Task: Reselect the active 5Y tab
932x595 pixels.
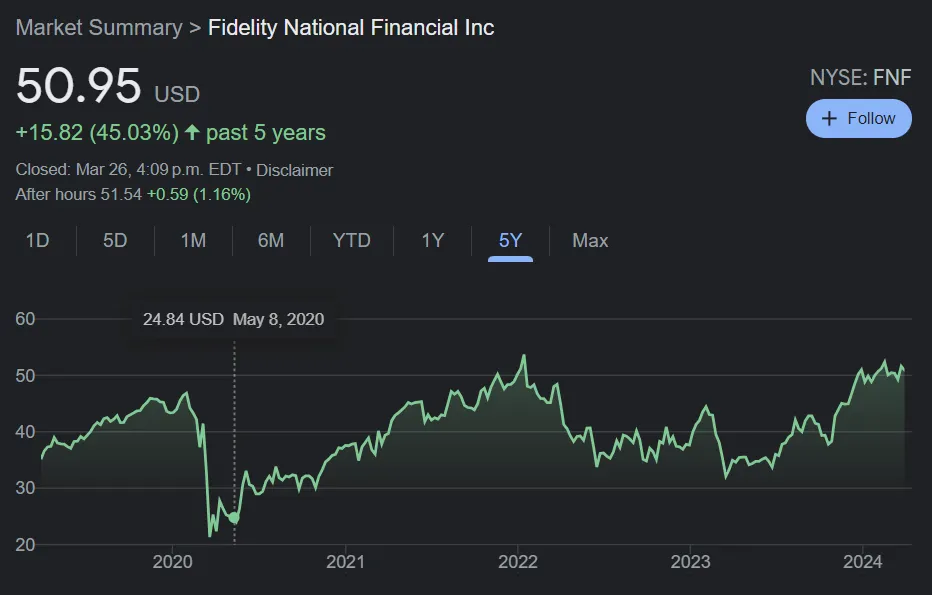Action: (508, 241)
